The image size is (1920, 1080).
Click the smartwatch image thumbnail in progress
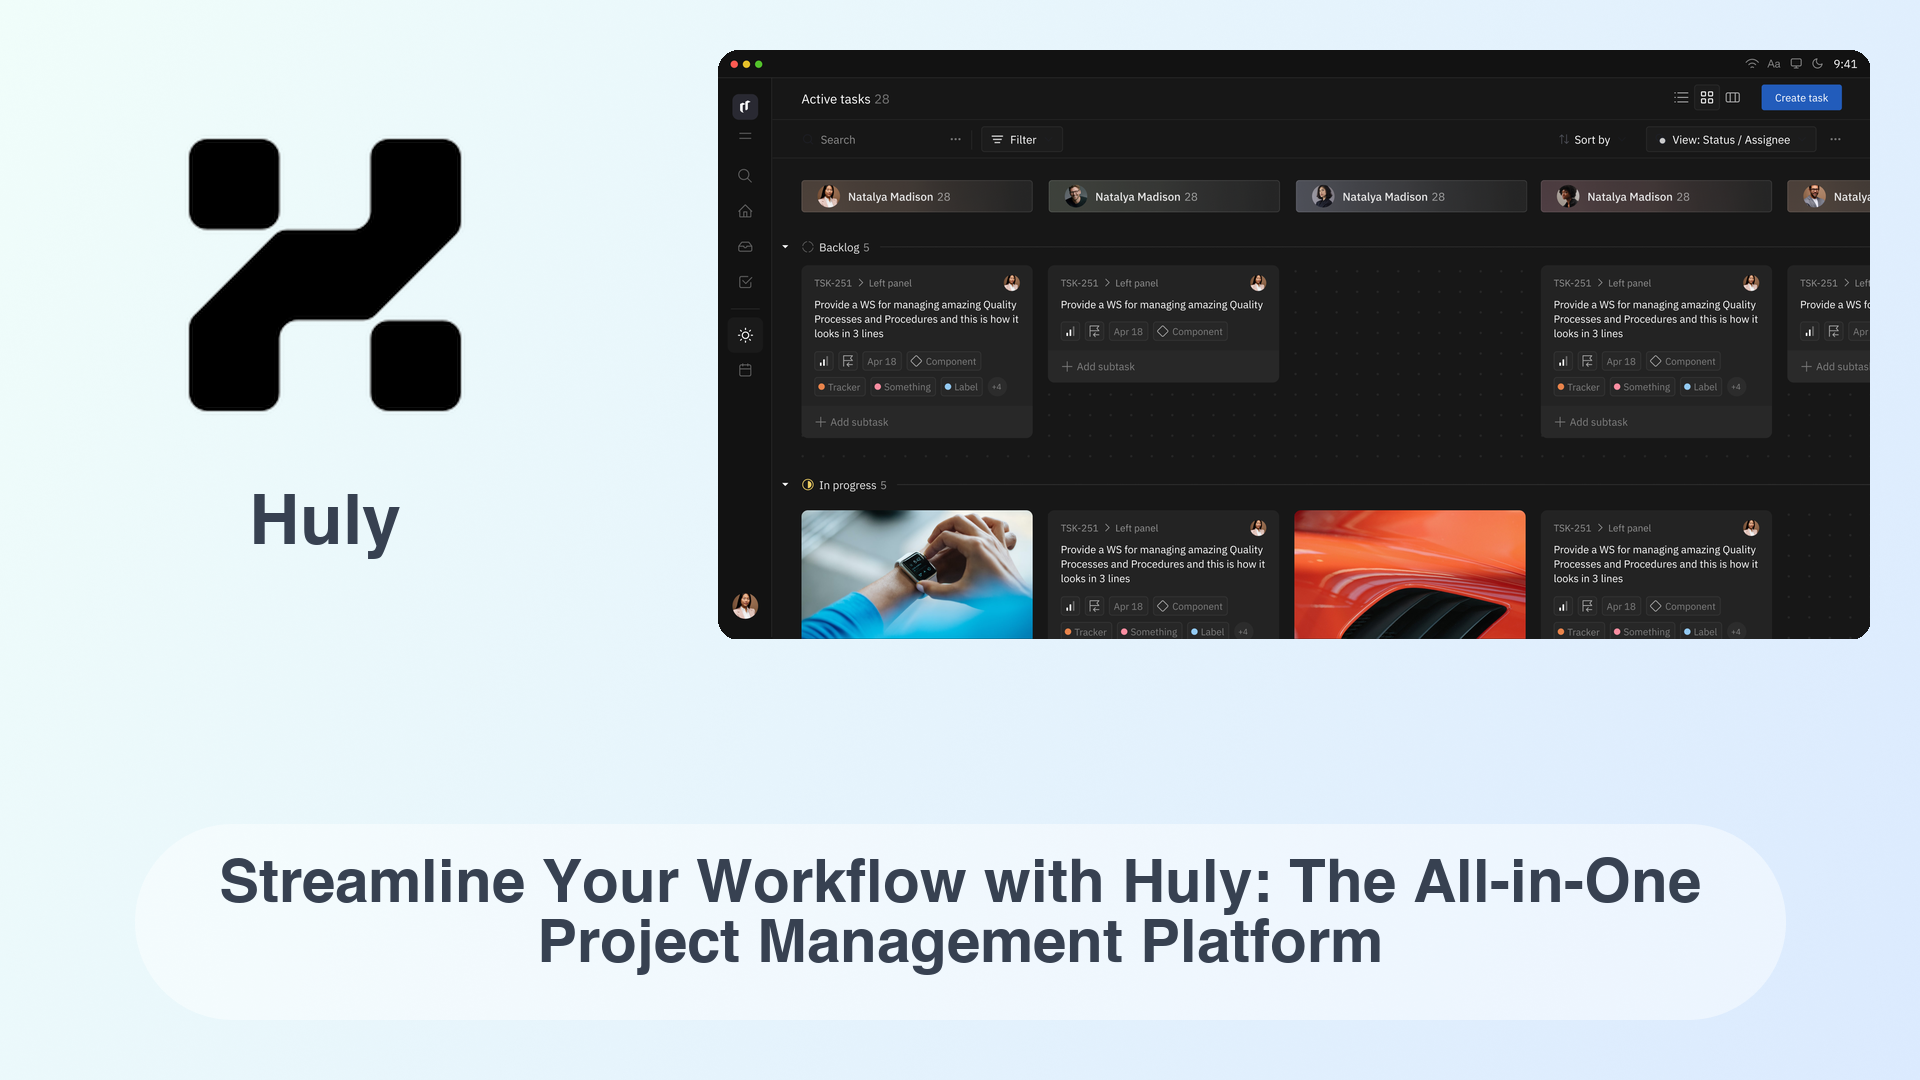[916, 575]
